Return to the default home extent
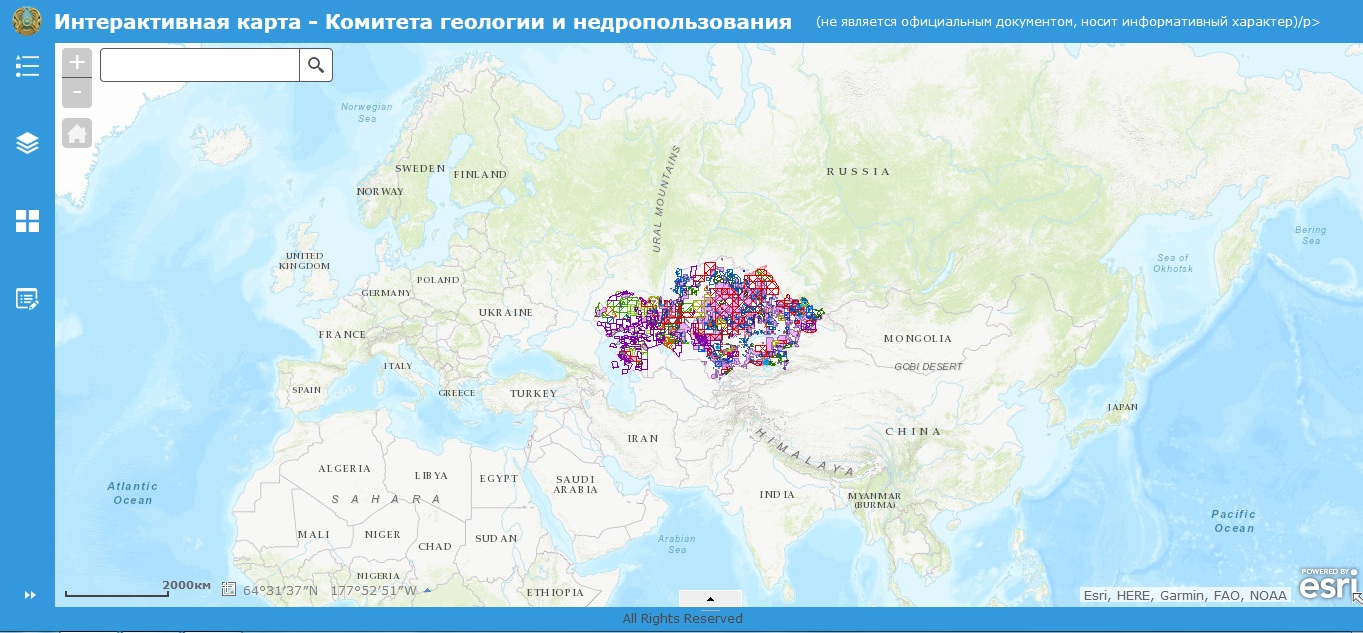 (77, 133)
